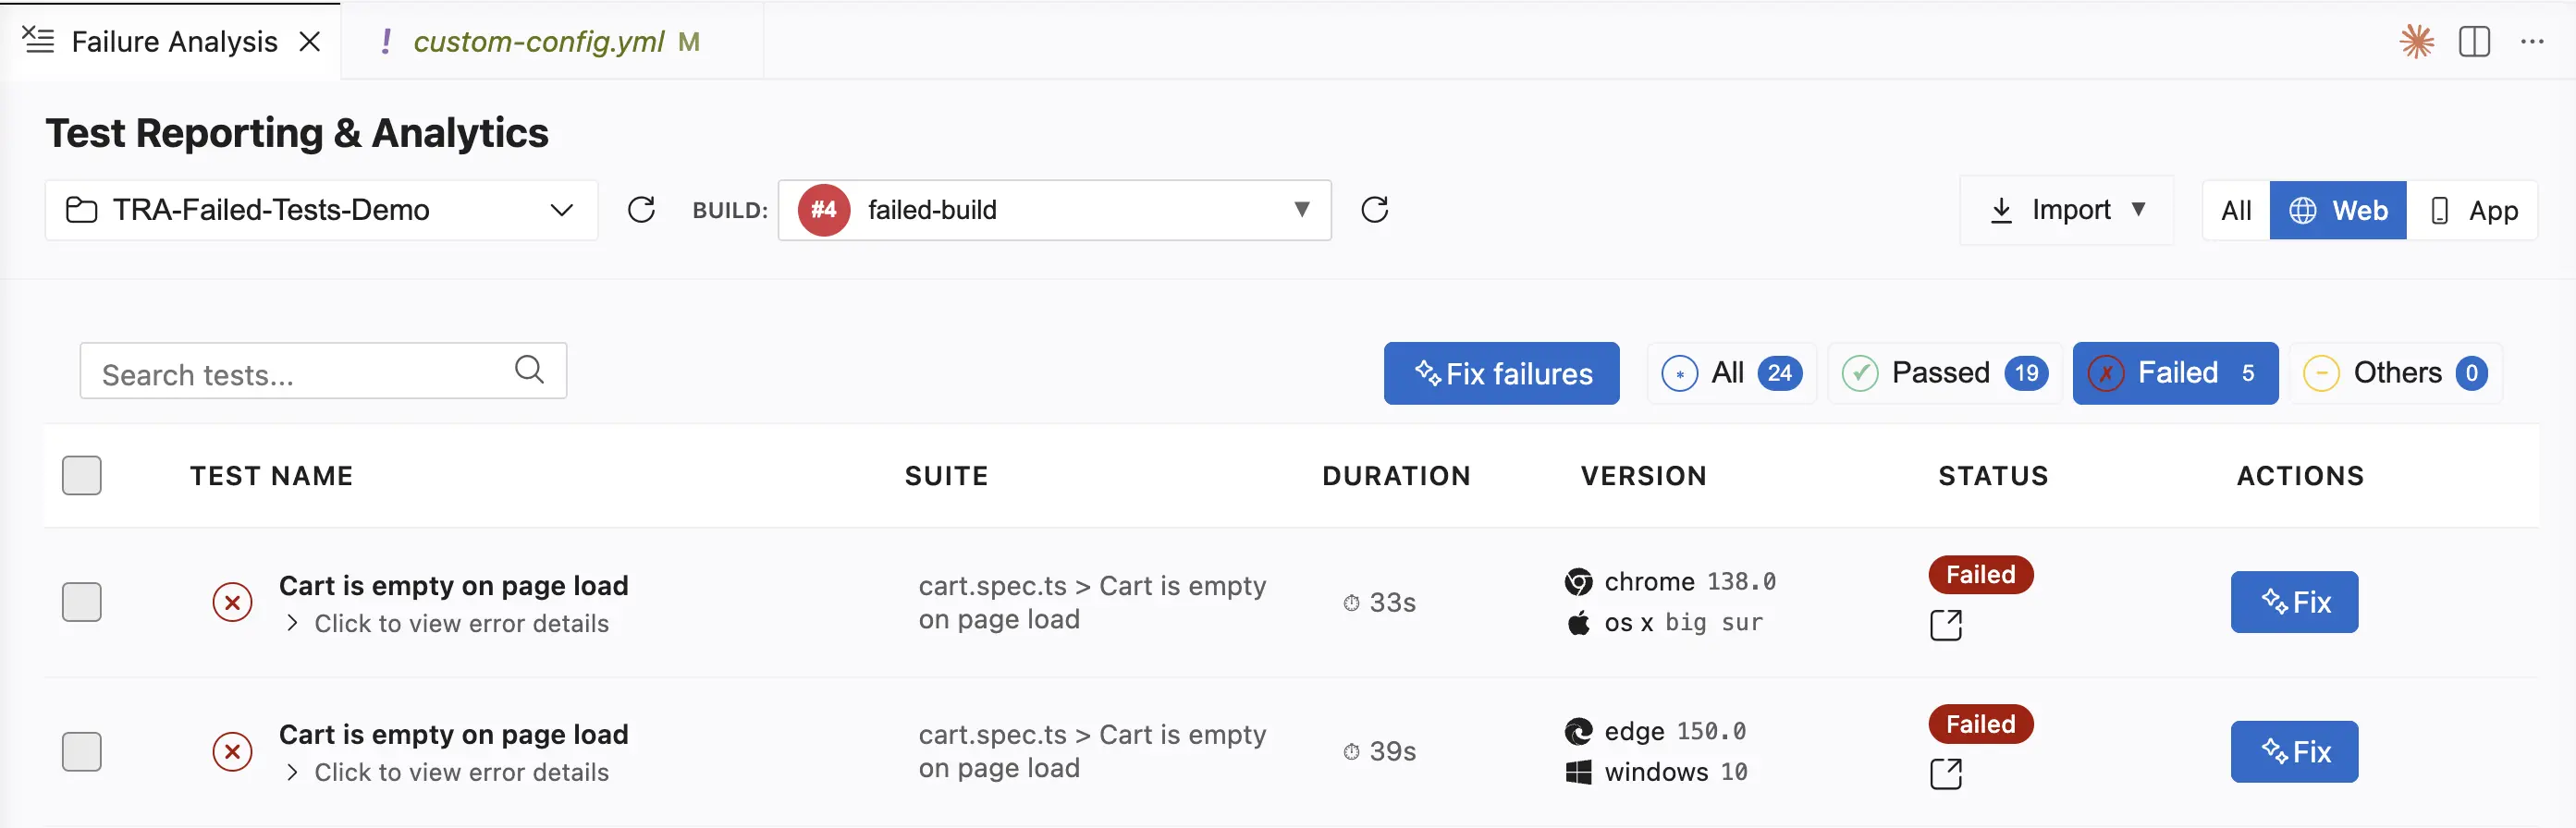This screenshot has height=828, width=2576.
Task: Click the SUITE column header
Action: [x=946, y=476]
